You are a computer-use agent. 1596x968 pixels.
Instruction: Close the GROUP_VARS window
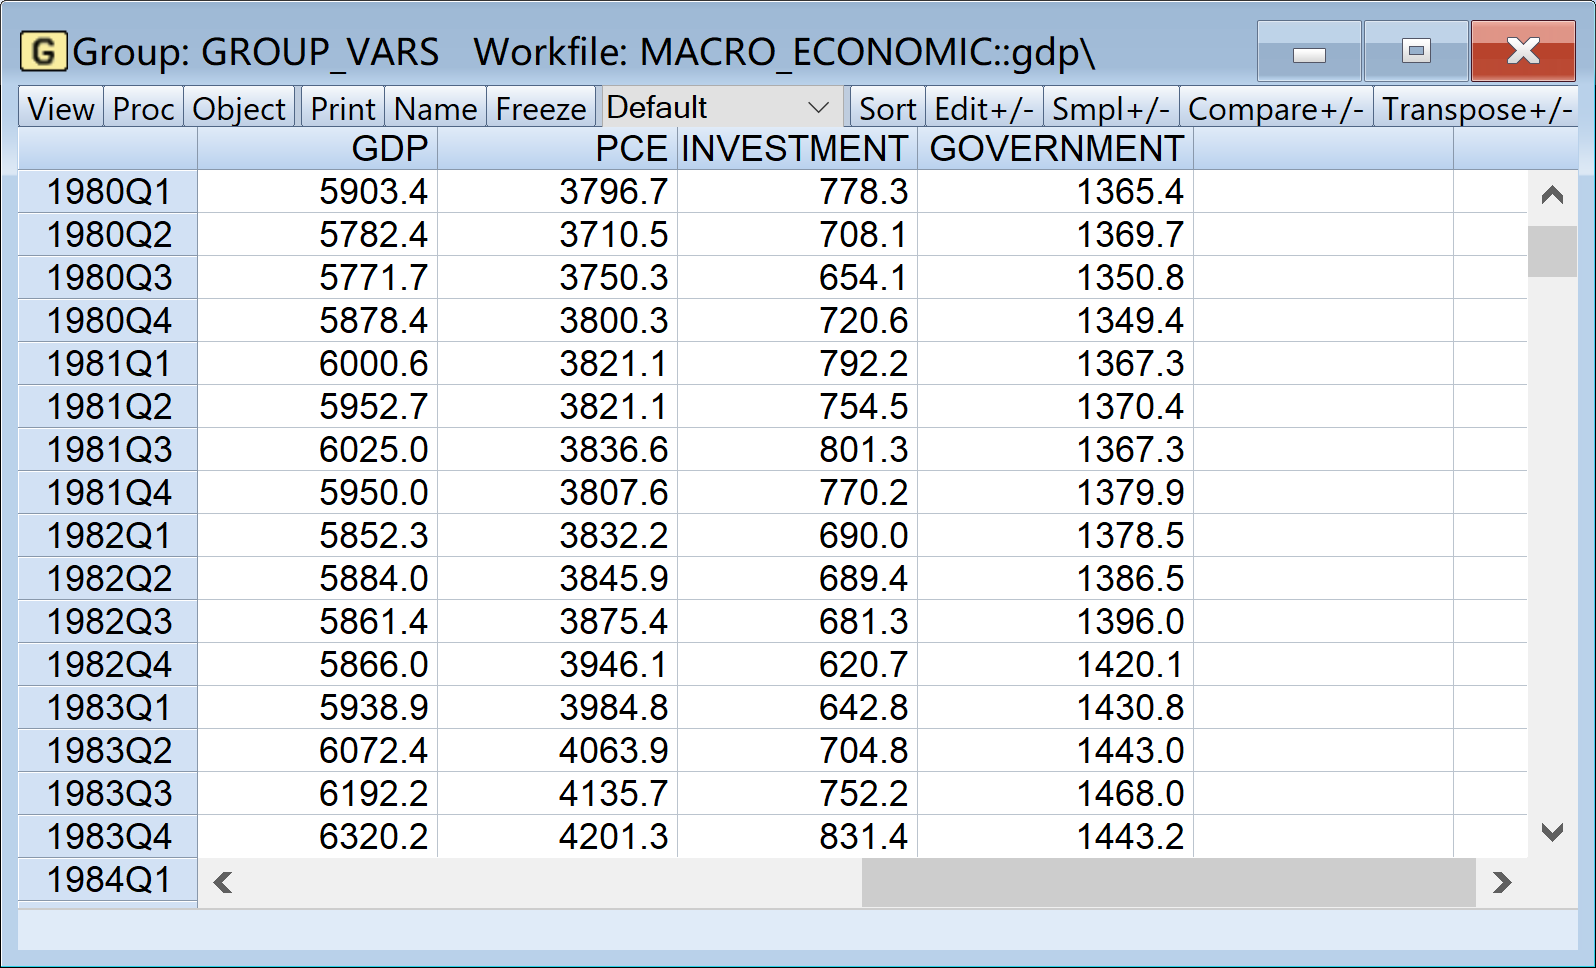tap(1522, 52)
